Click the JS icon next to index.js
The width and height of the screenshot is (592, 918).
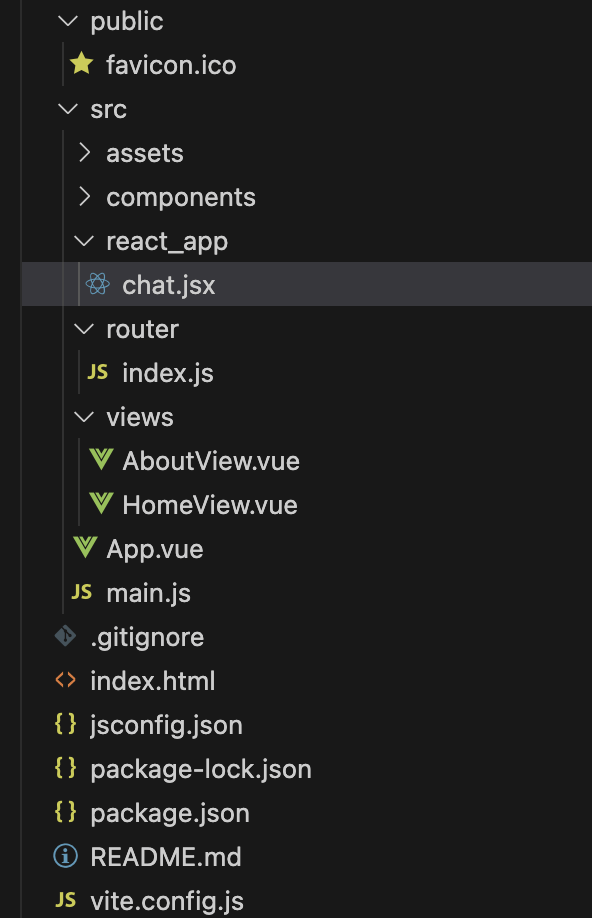pos(97,372)
